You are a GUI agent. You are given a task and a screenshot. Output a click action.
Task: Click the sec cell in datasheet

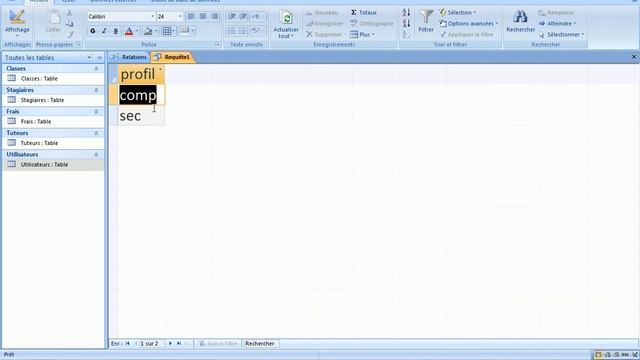point(141,116)
